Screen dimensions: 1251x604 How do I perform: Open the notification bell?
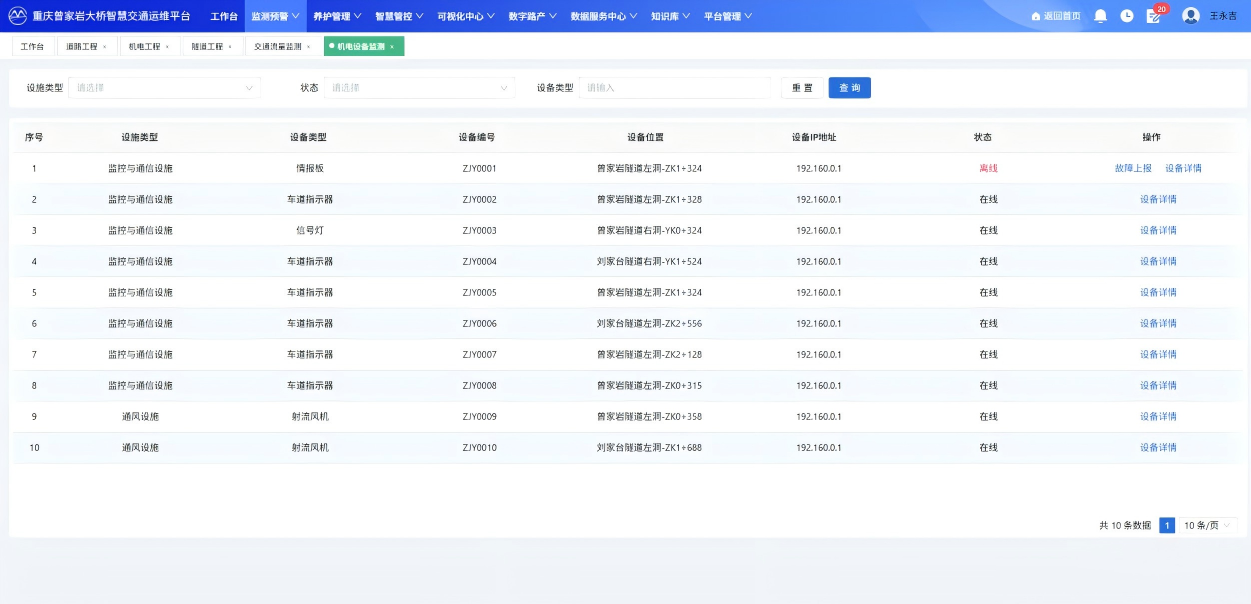(x=1100, y=16)
